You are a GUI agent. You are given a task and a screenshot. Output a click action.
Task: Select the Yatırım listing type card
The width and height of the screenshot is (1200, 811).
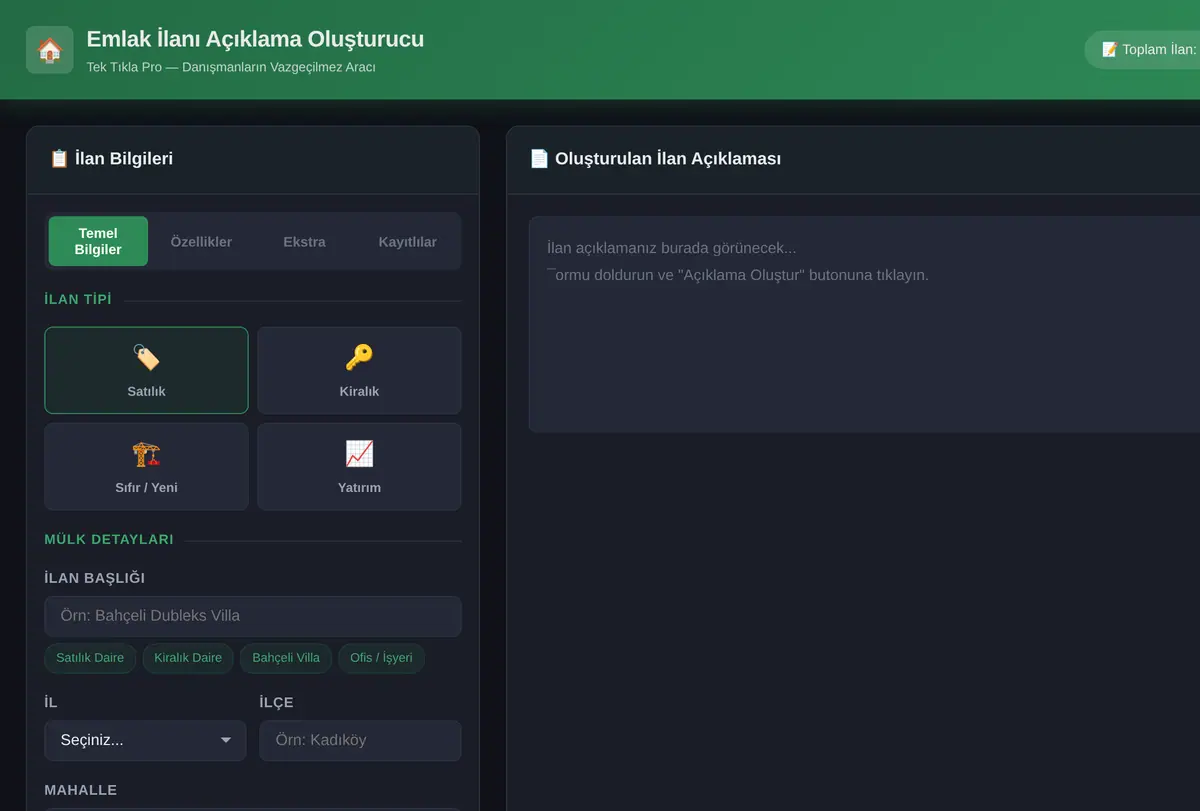tap(359, 466)
